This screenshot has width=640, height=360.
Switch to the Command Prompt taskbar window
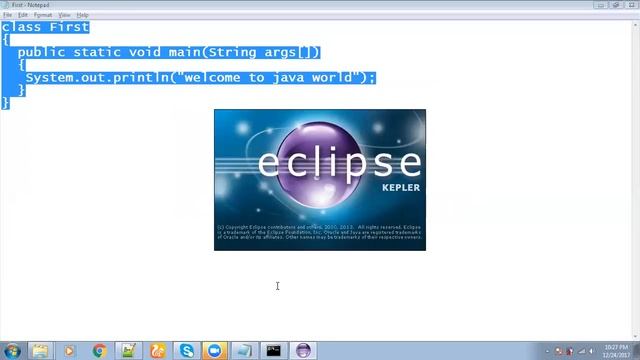coord(273,351)
